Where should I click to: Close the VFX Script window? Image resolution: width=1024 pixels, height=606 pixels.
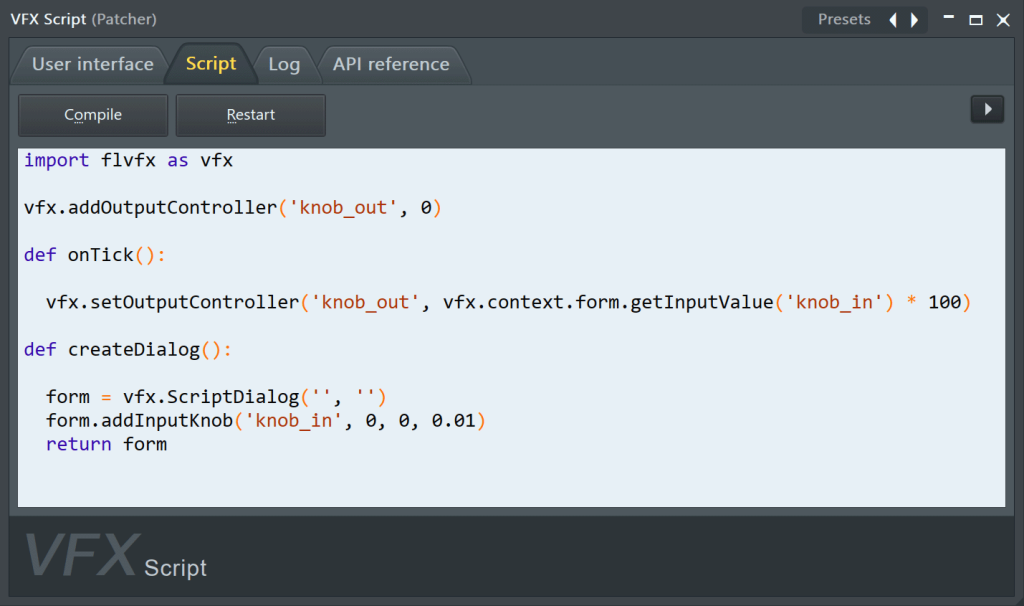[x=1003, y=20]
